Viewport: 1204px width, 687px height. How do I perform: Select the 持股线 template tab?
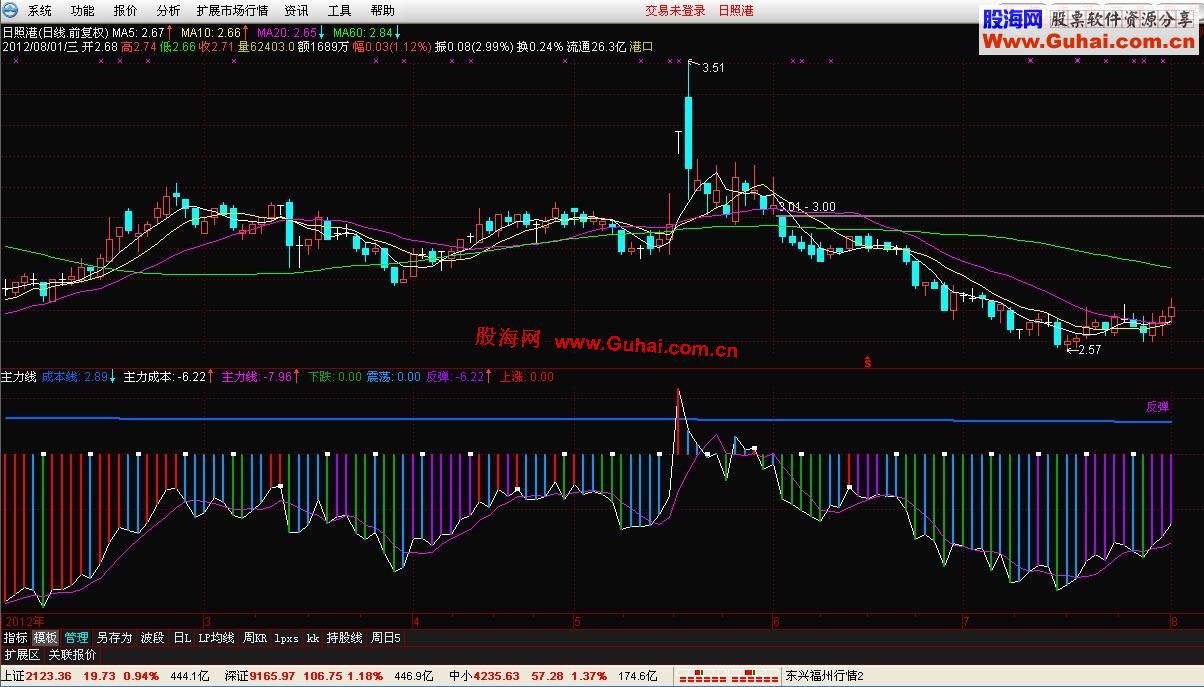tap(345, 637)
